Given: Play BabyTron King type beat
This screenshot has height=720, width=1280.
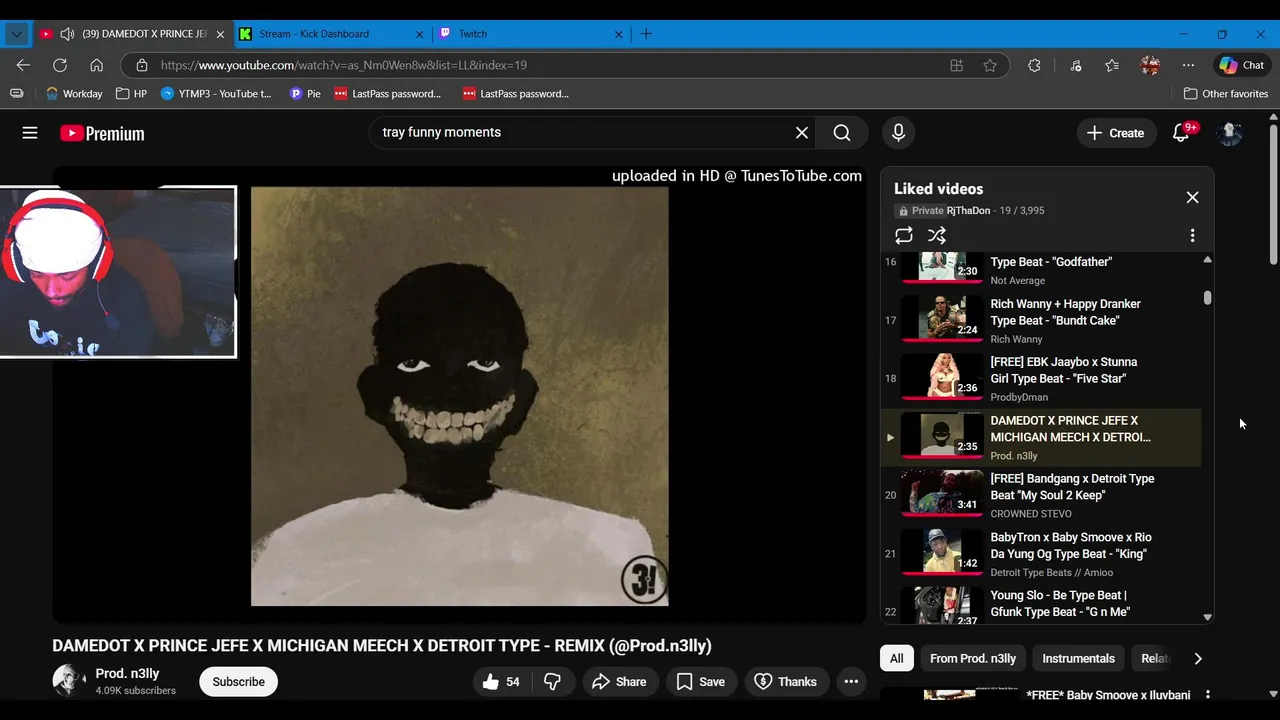Looking at the screenshot, I should point(1040,553).
